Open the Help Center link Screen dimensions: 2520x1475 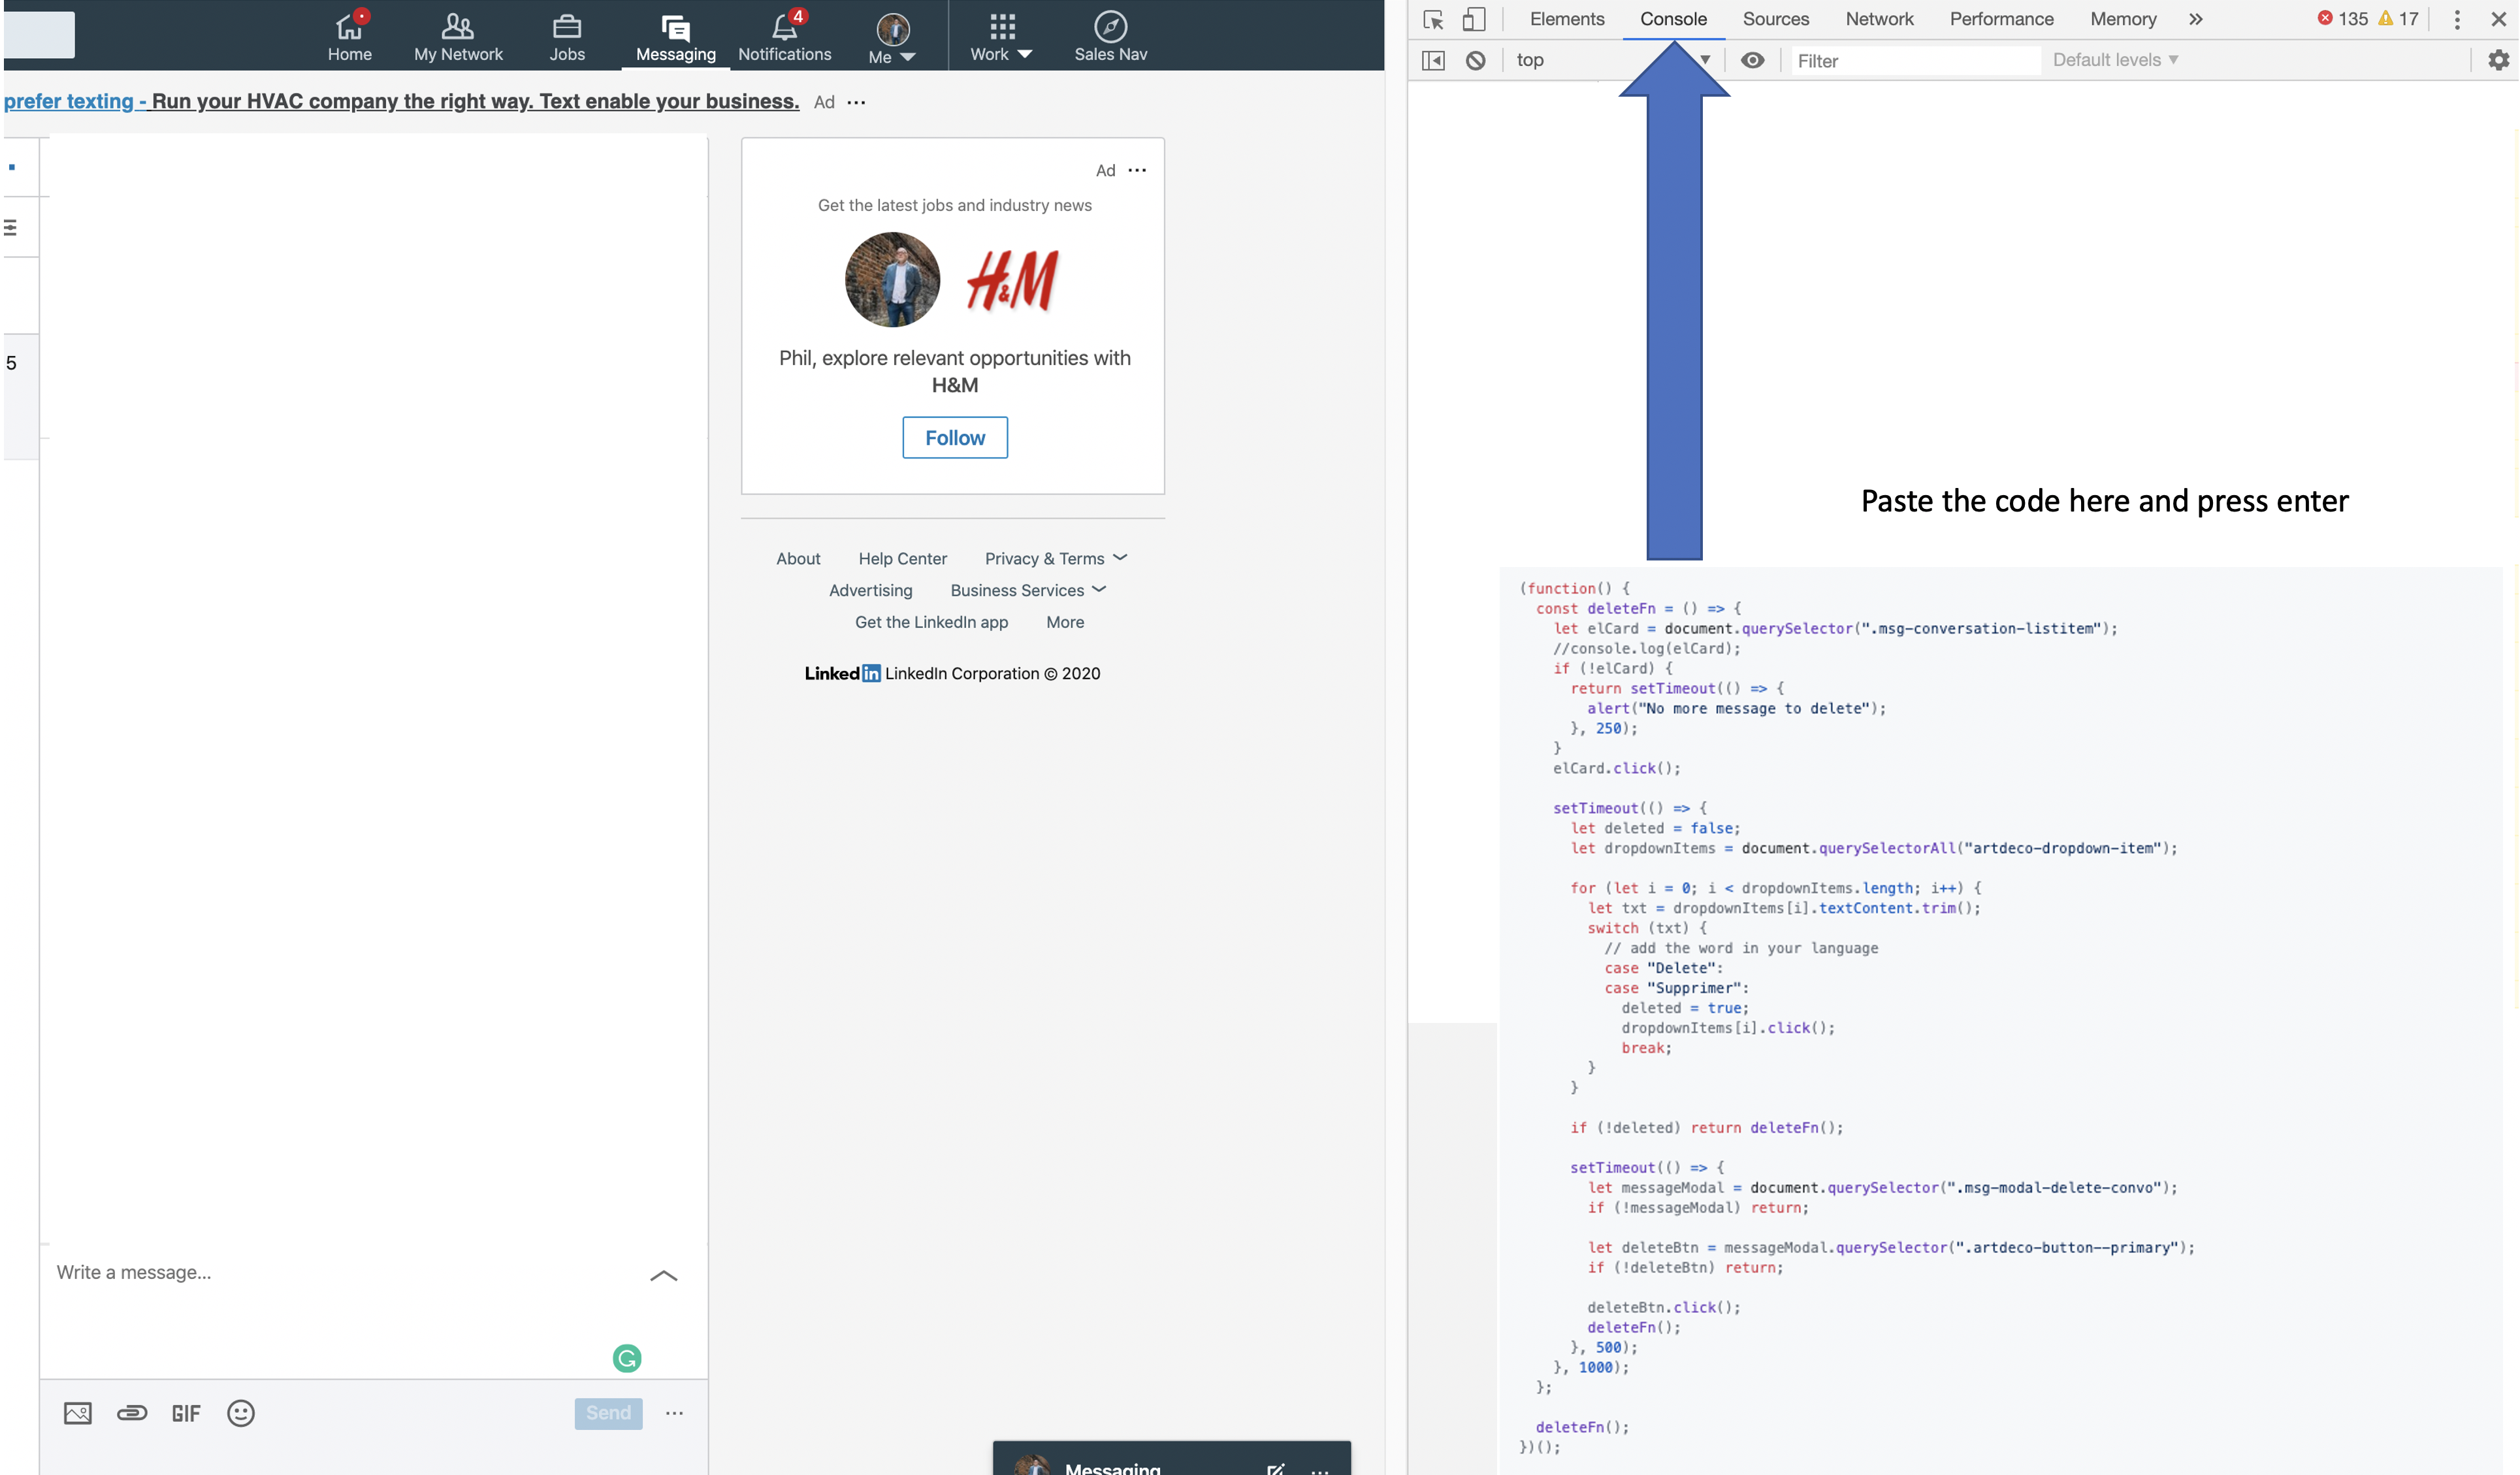tap(902, 558)
